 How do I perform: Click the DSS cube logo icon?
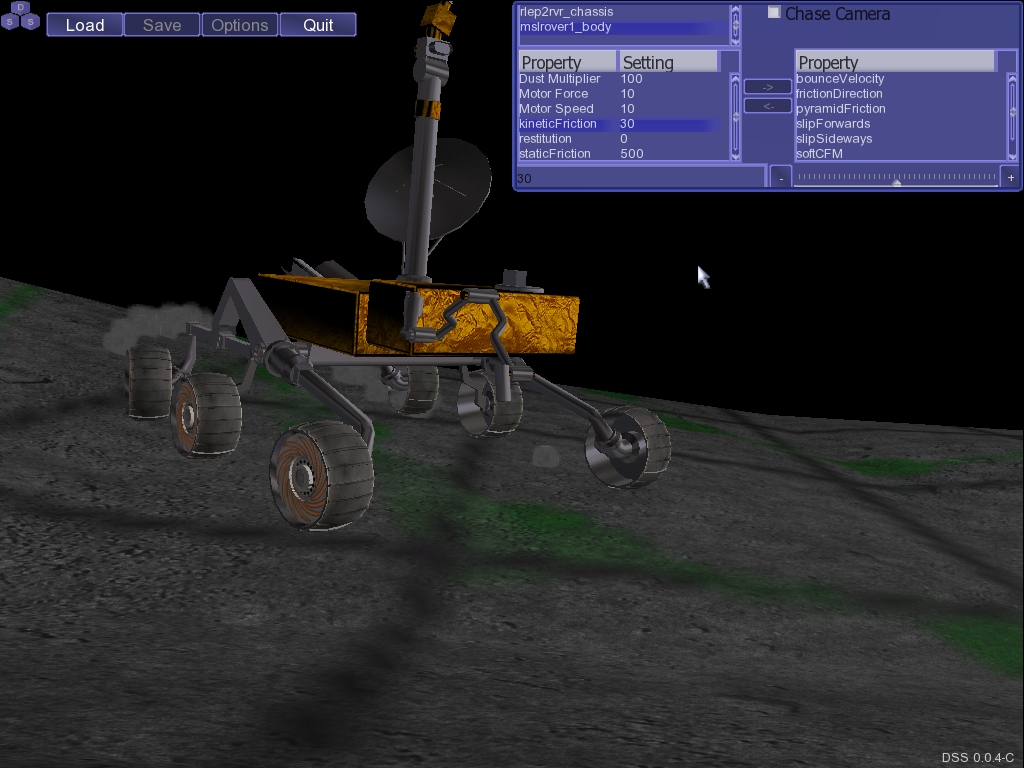[20, 16]
